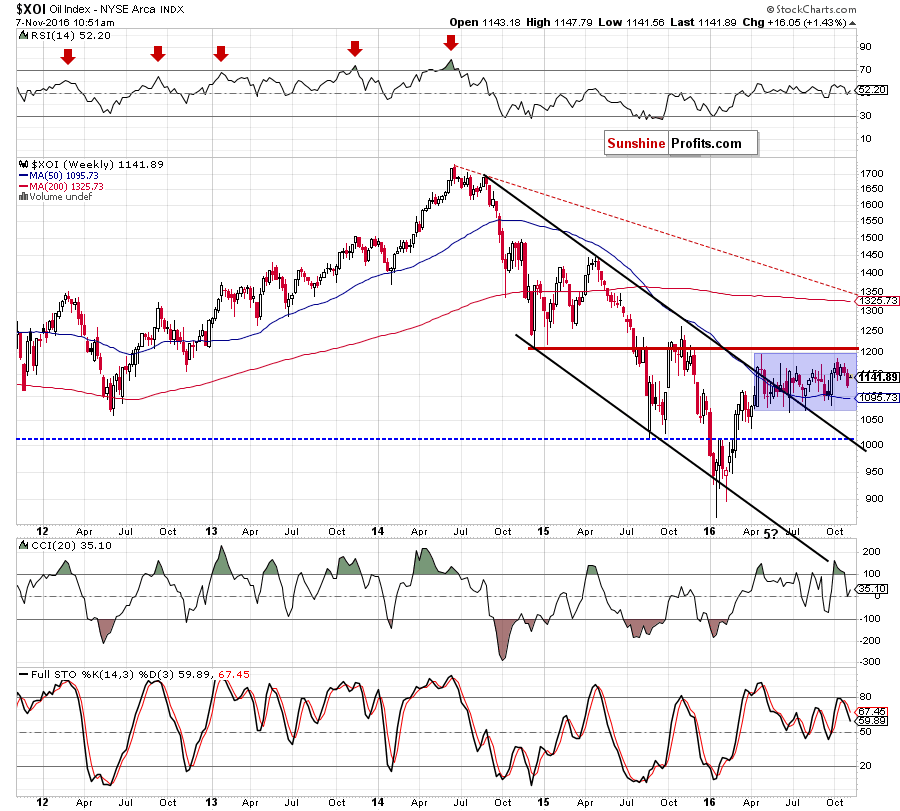Screen dimensions: 900x811
Task: Click the 35.10 CCI value tag
Action: point(872,589)
